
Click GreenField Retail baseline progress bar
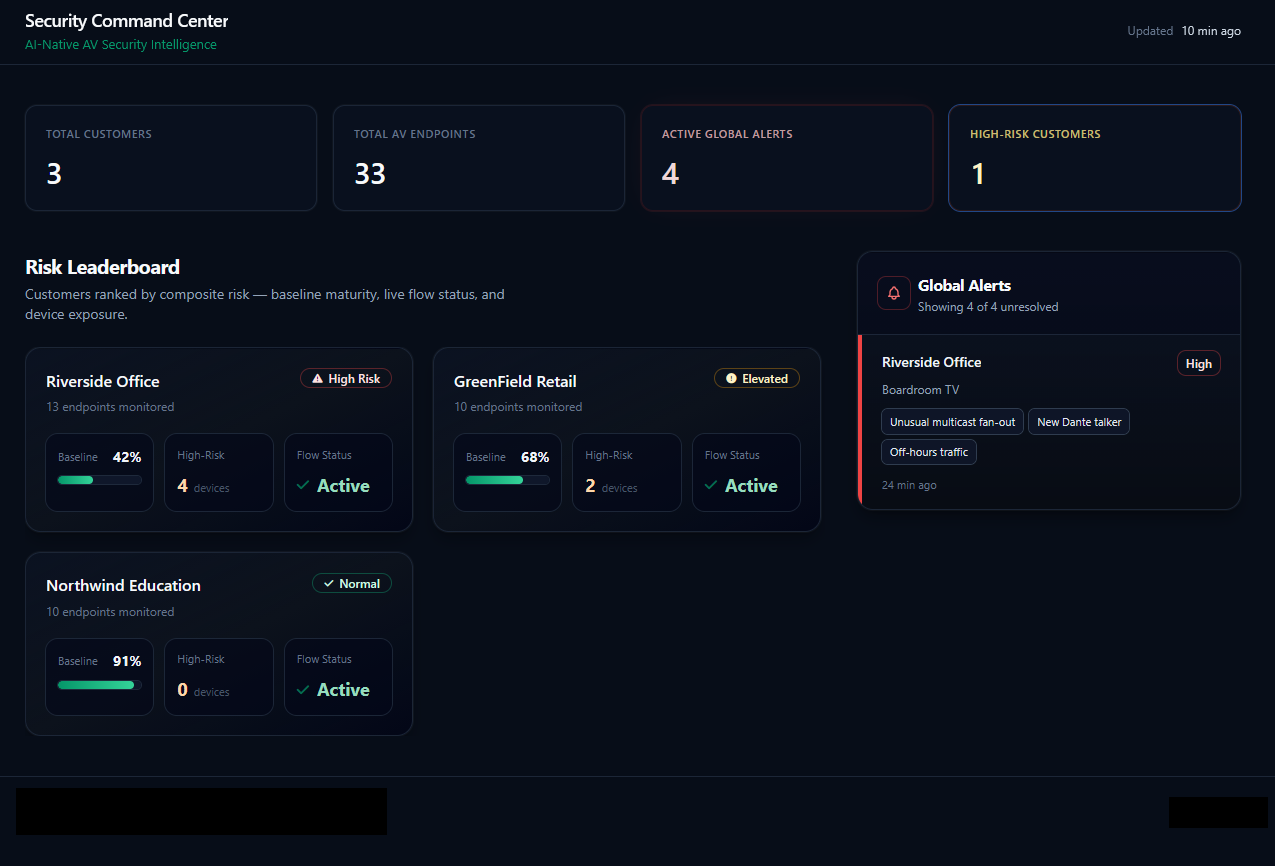tap(508, 480)
